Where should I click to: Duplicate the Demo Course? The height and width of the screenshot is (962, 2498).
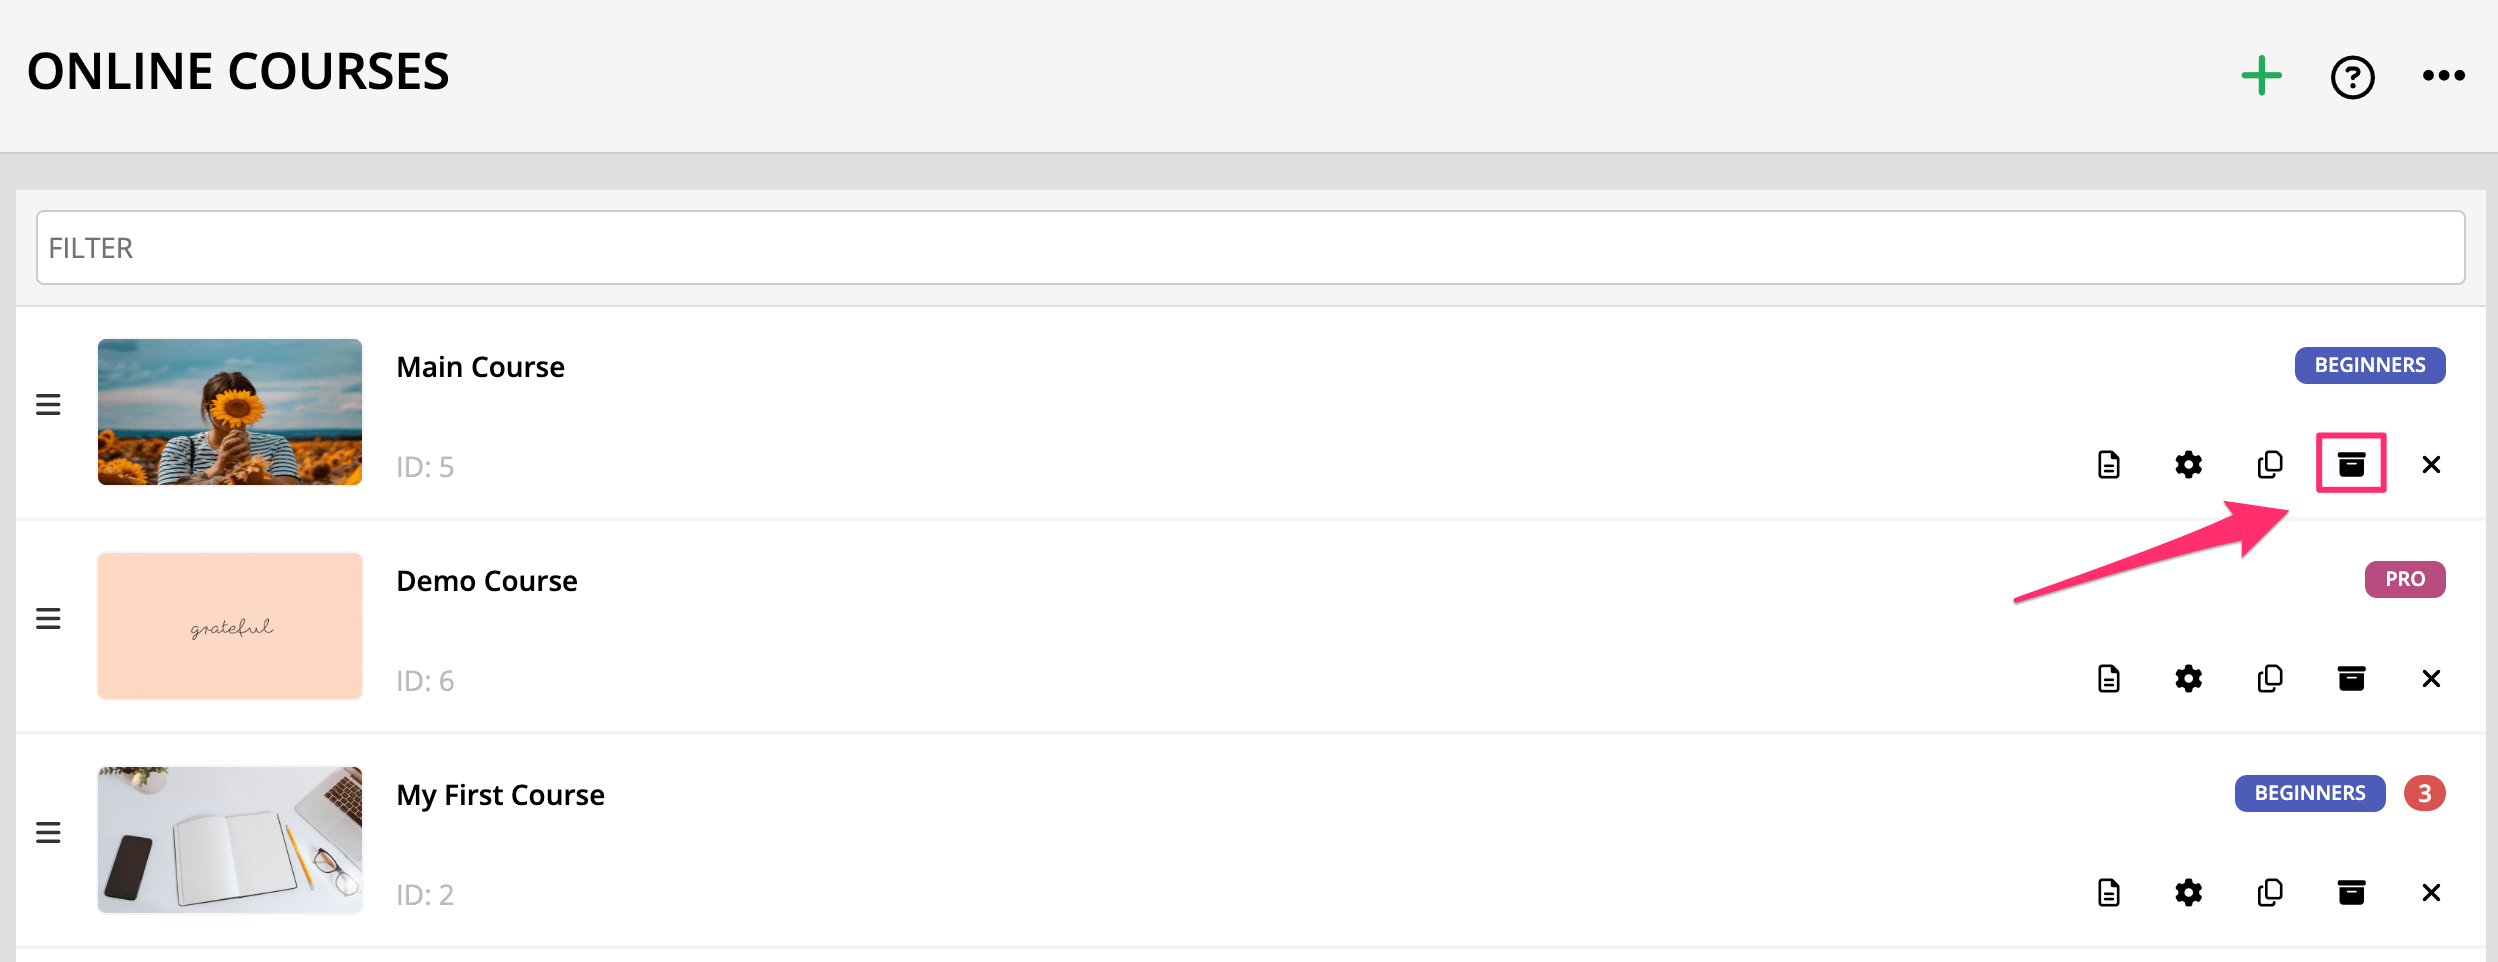2270,679
